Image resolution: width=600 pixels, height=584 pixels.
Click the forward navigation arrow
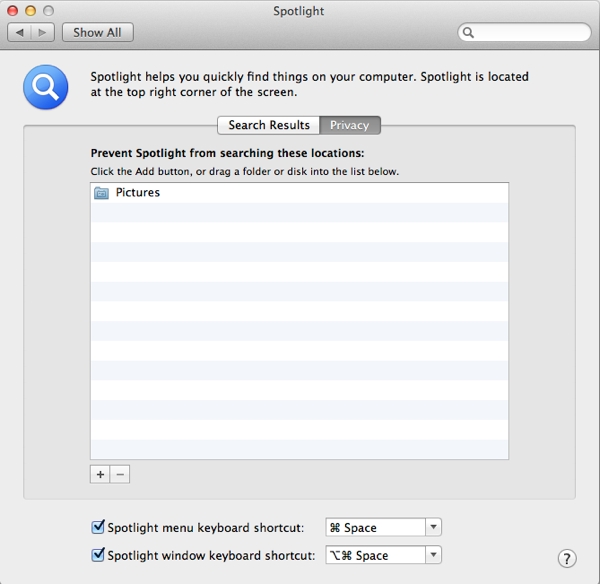coord(42,33)
